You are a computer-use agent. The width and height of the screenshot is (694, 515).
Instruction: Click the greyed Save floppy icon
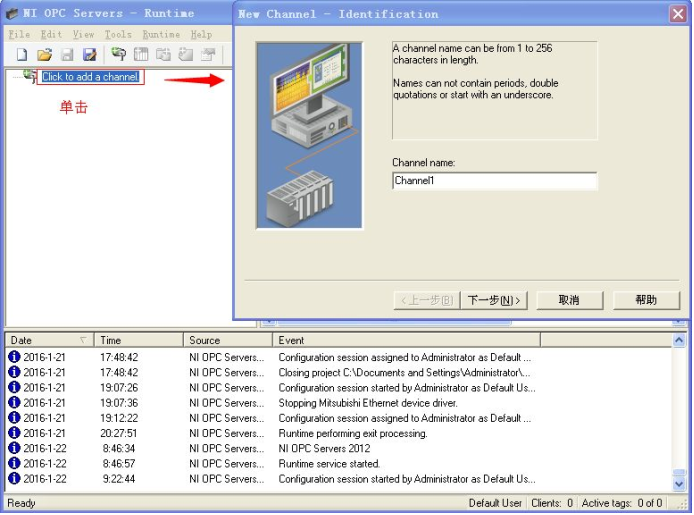[x=67, y=54]
